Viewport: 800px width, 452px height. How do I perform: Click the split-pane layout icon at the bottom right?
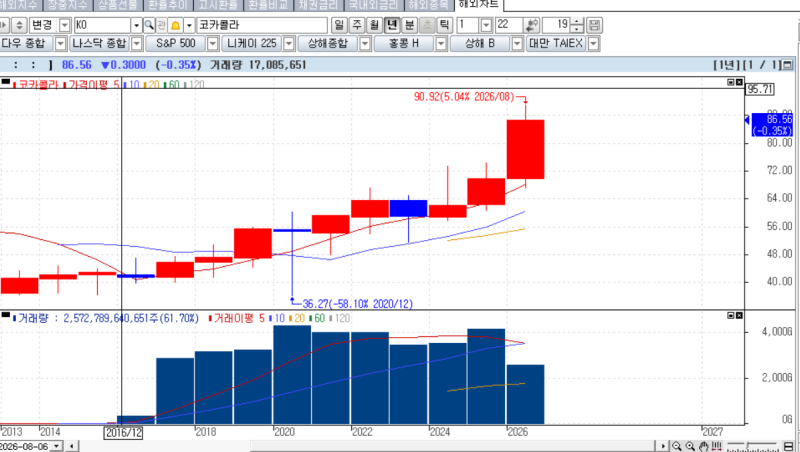point(789,446)
